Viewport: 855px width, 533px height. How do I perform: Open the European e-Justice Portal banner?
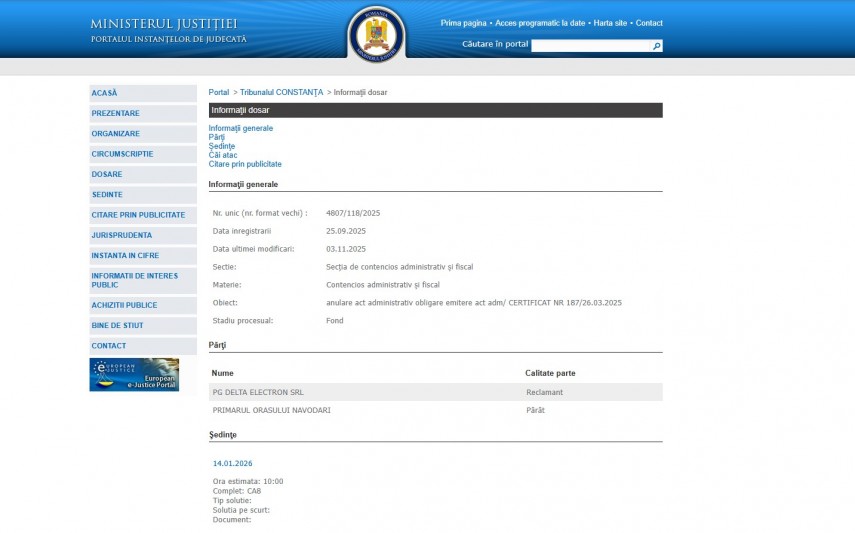coord(134,374)
